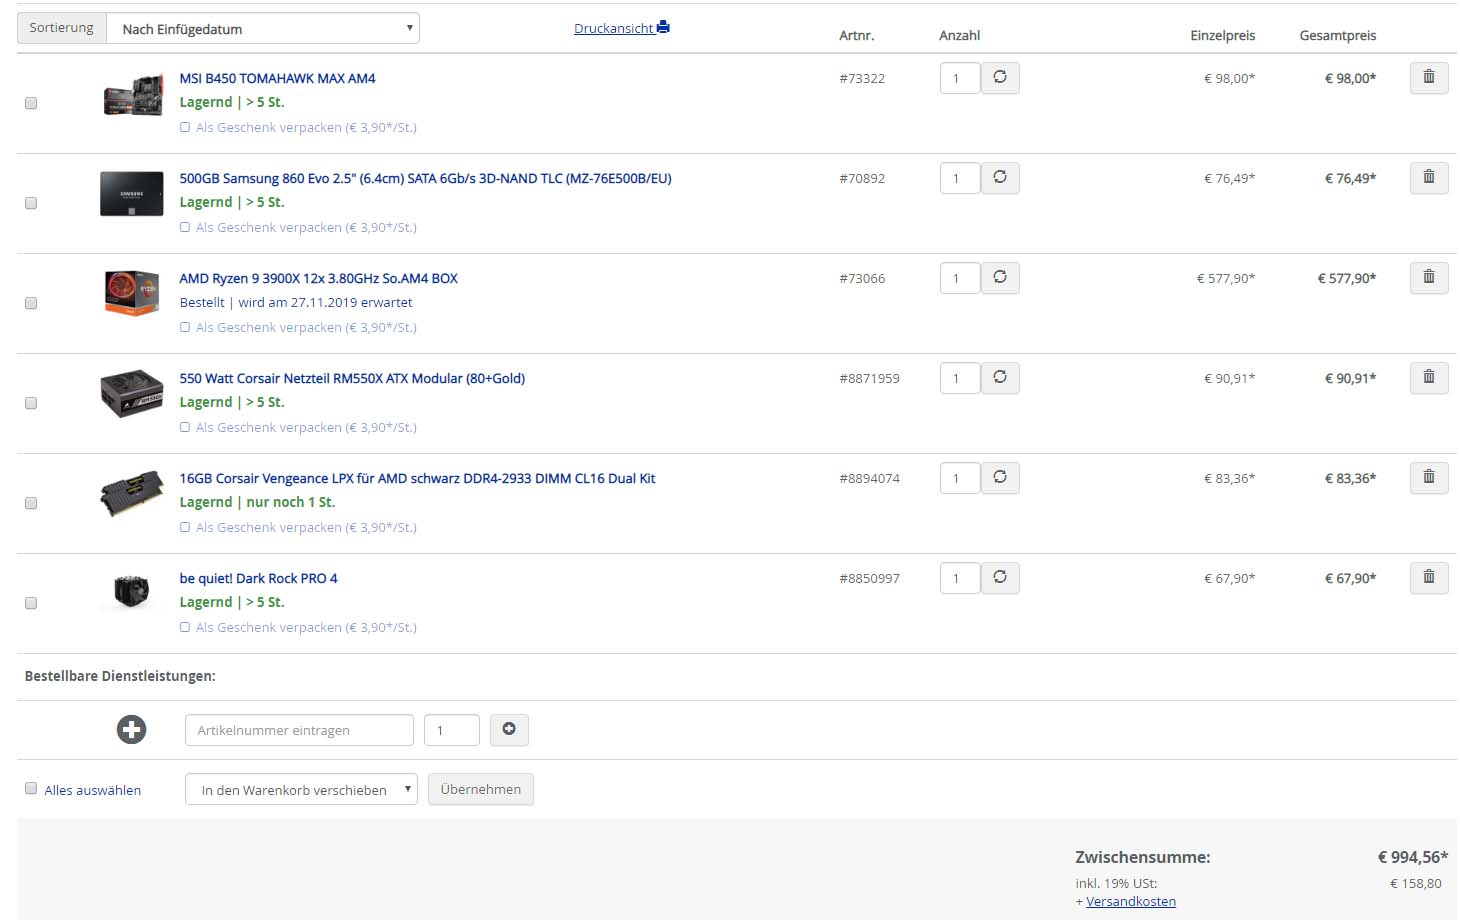The width and height of the screenshot is (1460, 920).
Task: Click the be quiet! cooler thumbnail
Action: [x=132, y=592]
